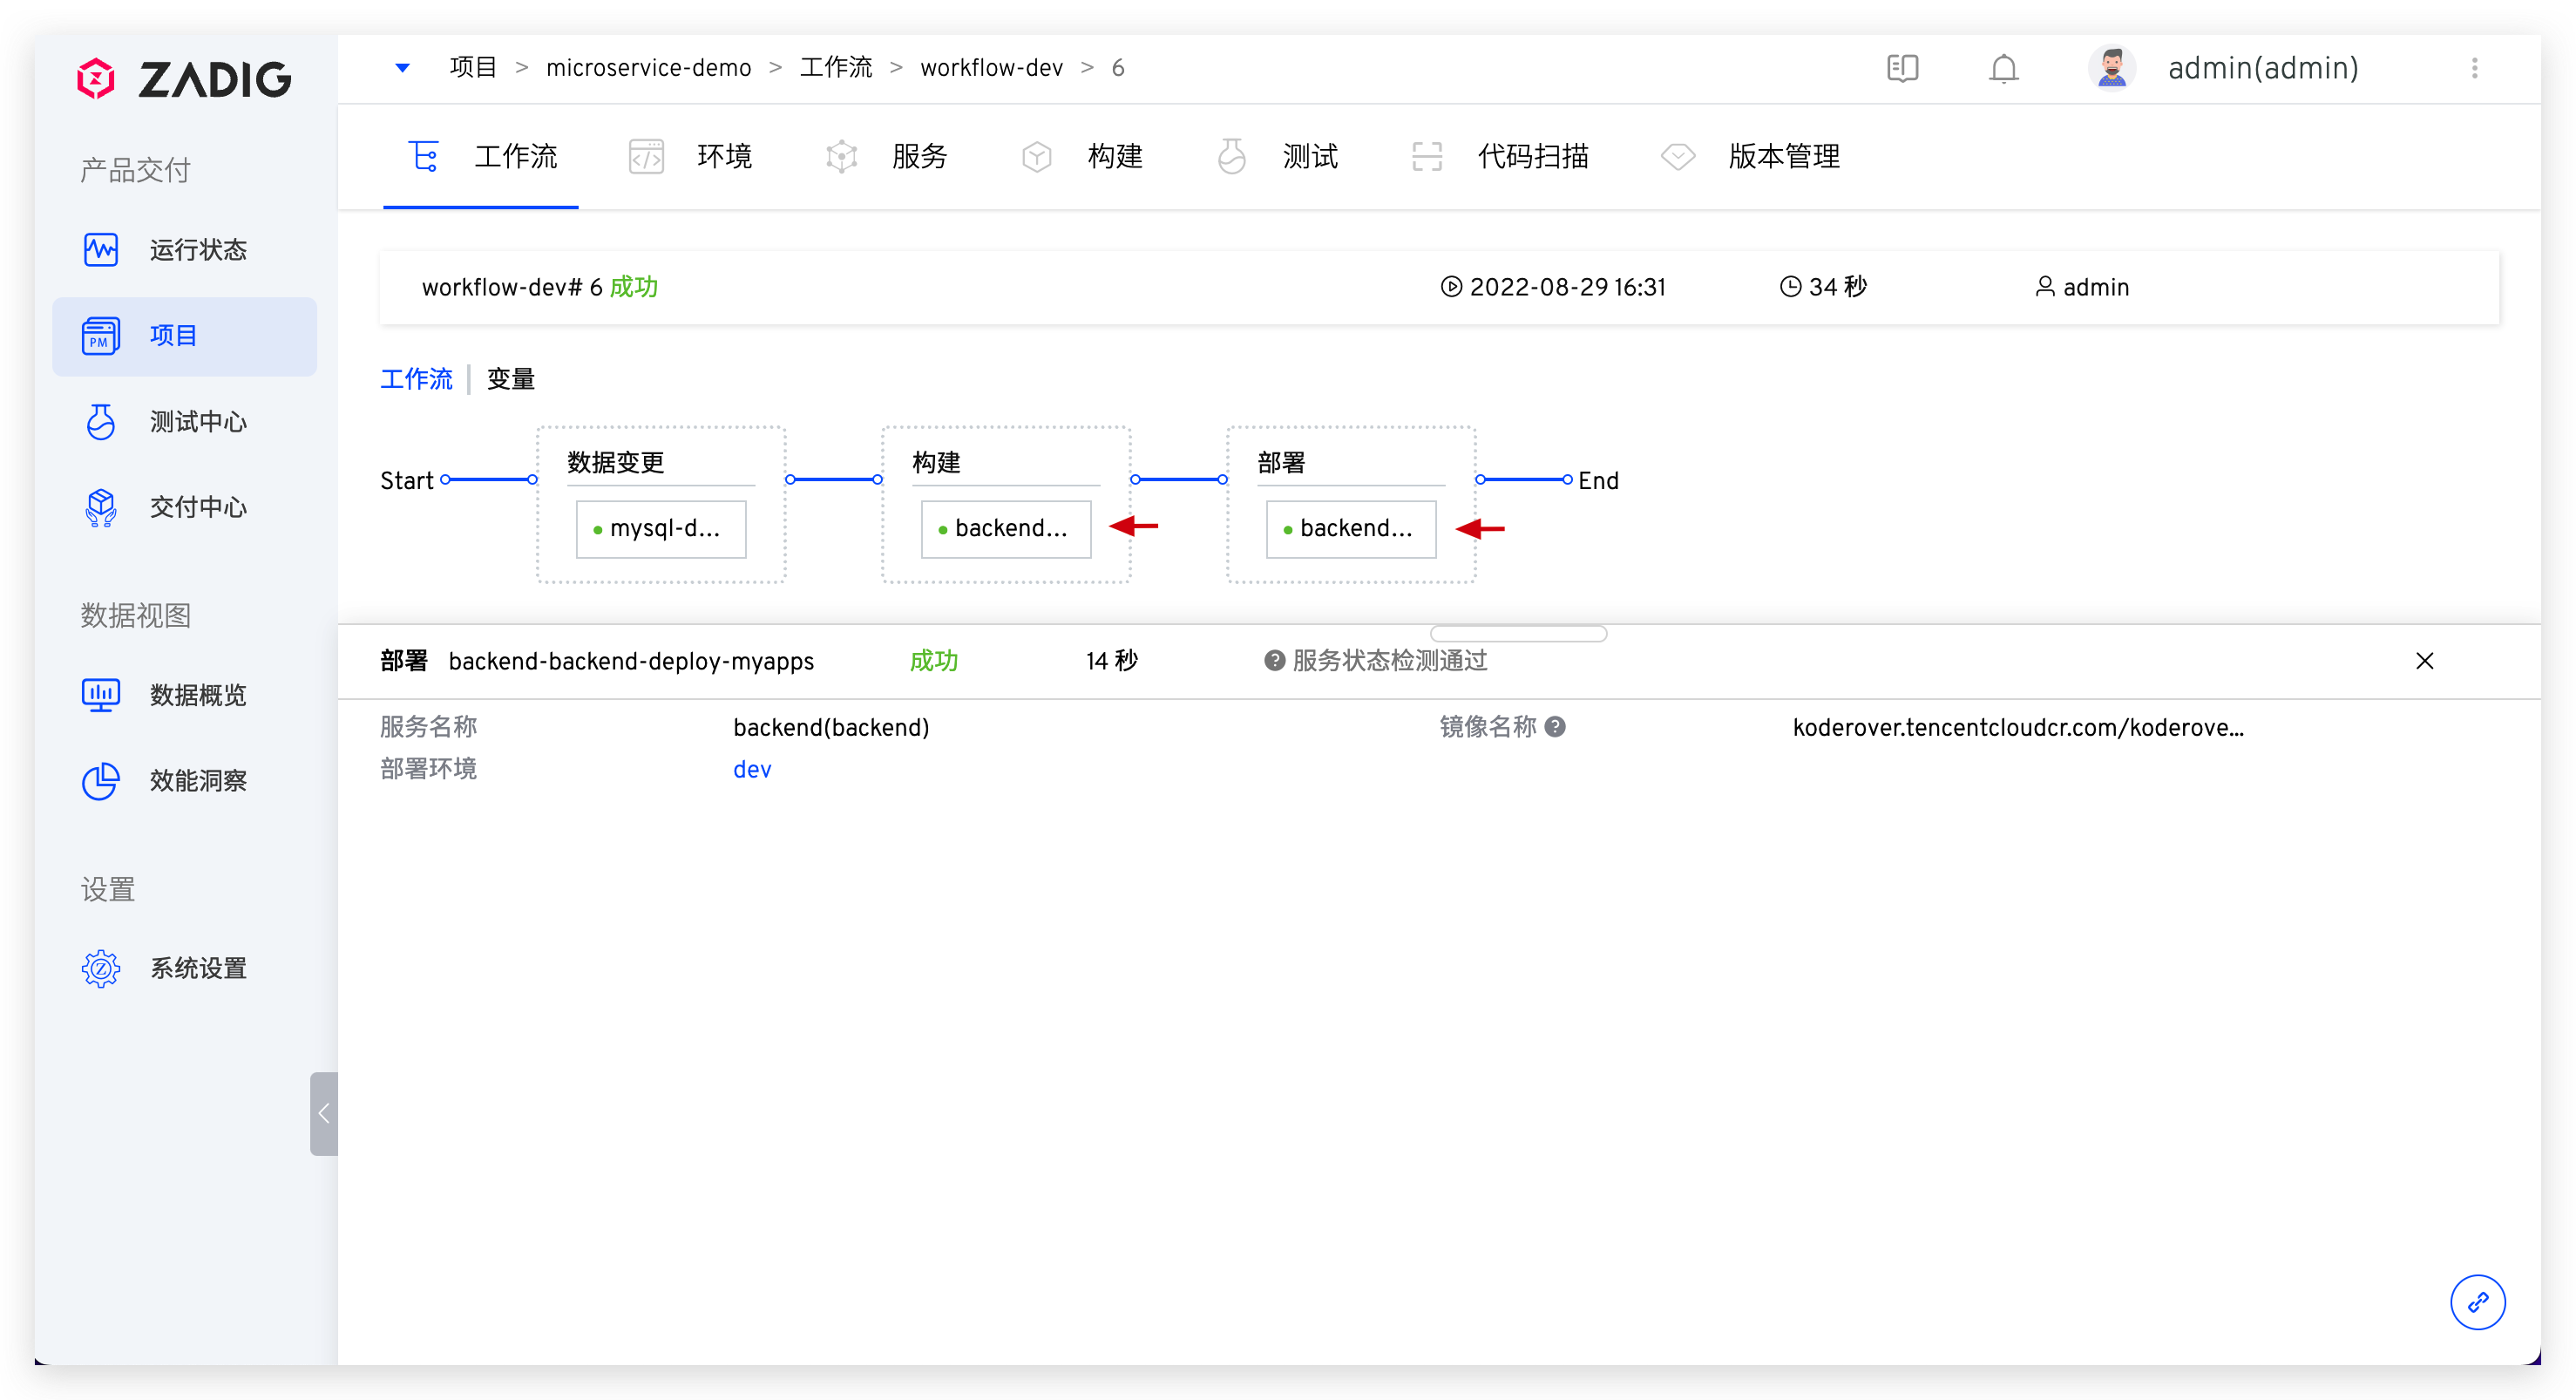Select the mysql-d... task node
The height and width of the screenshot is (1400, 2576).
point(661,529)
